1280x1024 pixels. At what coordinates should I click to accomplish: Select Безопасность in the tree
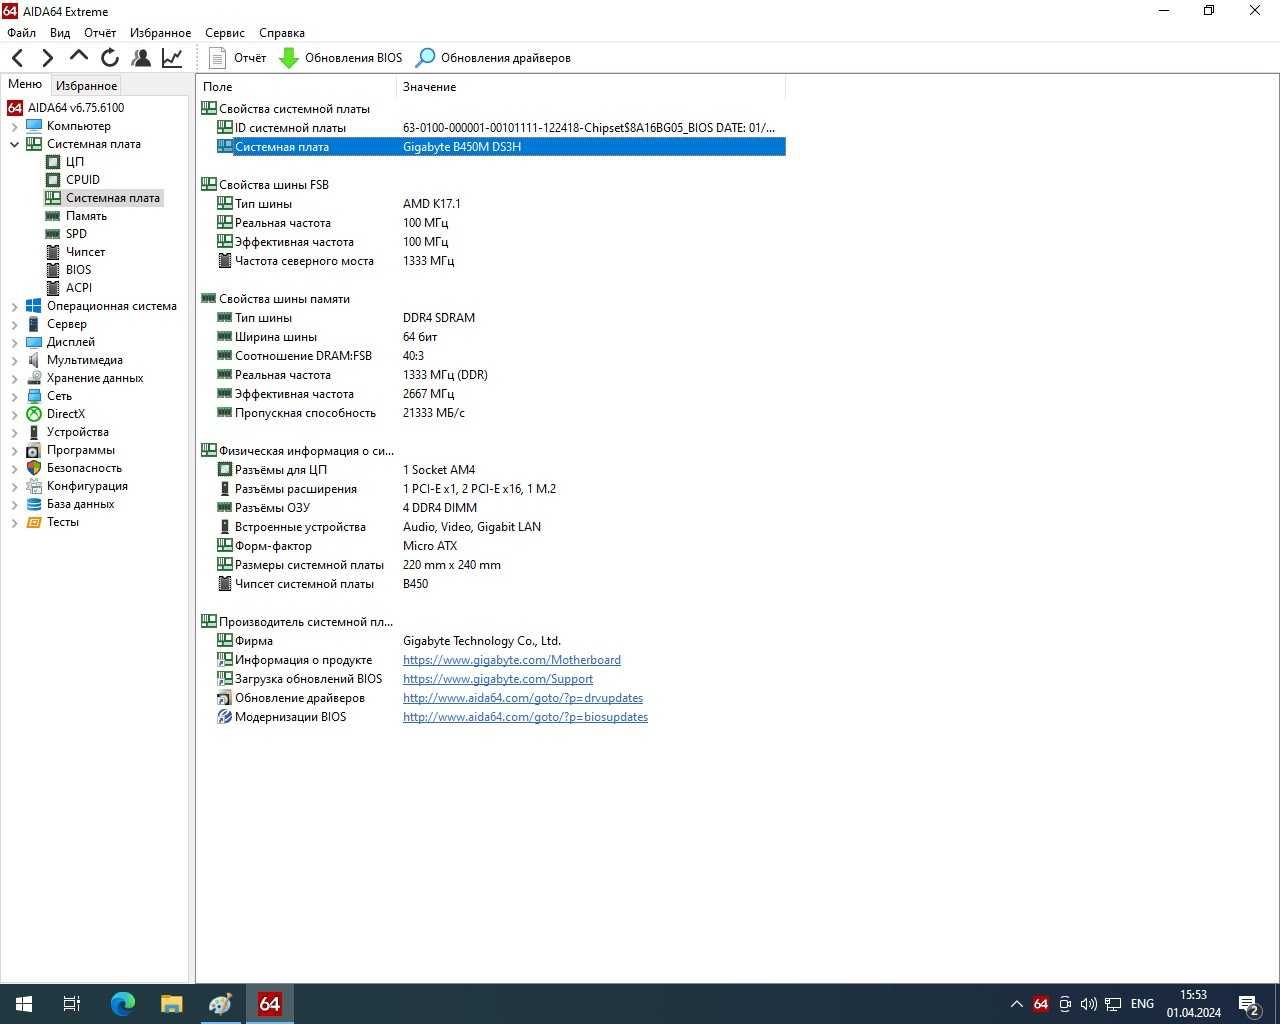(84, 468)
